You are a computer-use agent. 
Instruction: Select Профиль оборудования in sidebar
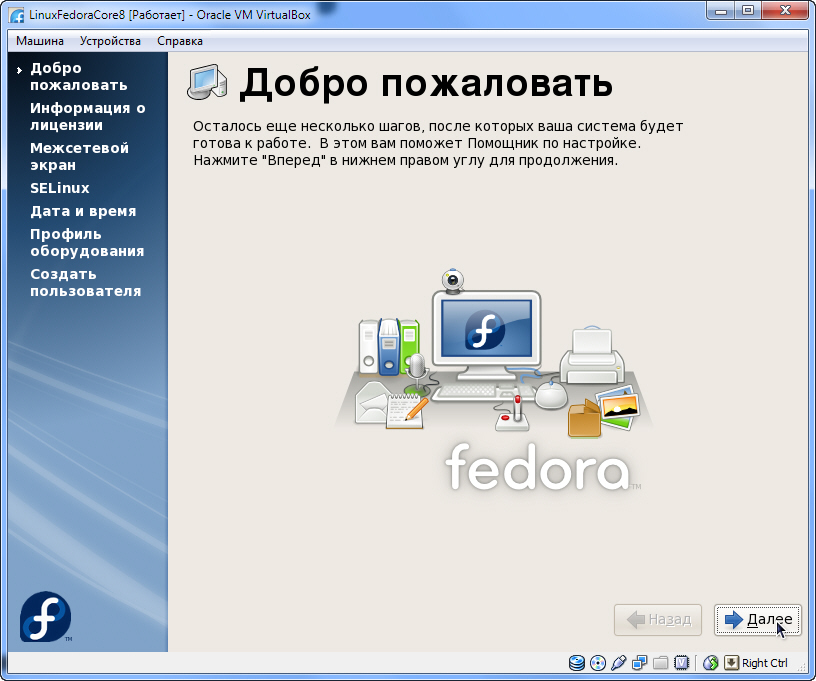click(x=87, y=242)
